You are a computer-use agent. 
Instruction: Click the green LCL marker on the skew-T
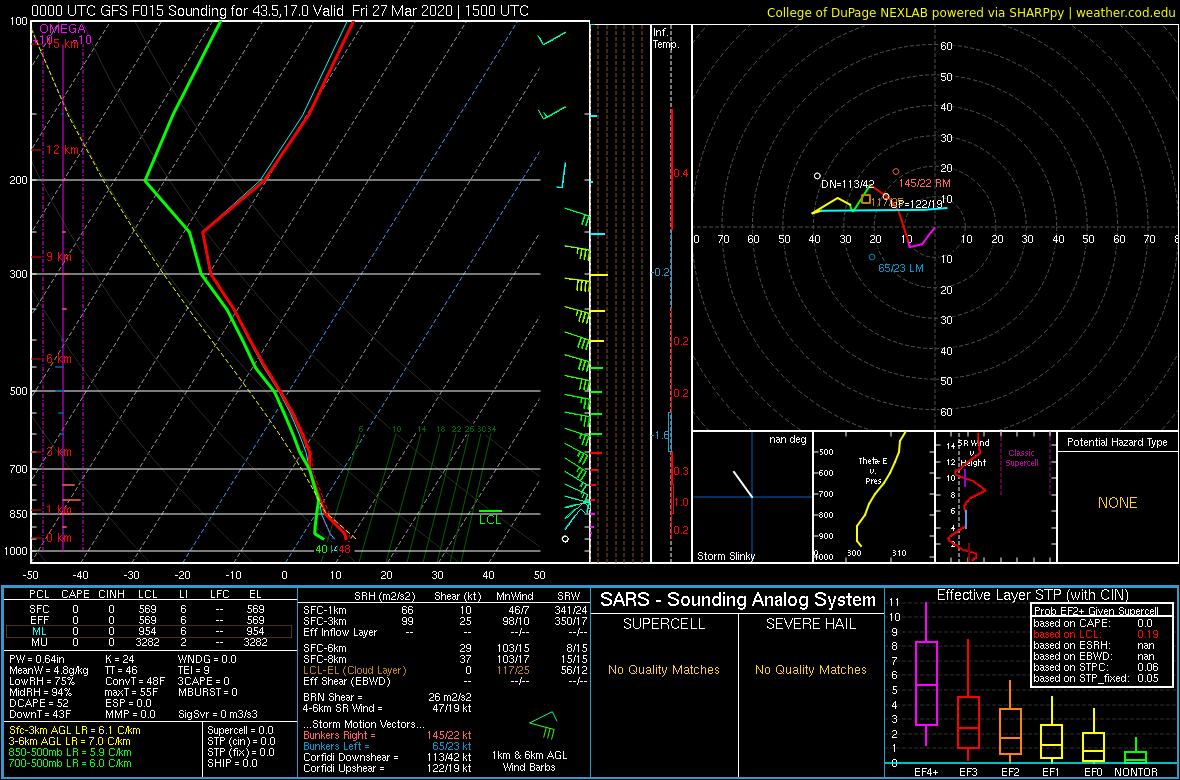[x=490, y=516]
